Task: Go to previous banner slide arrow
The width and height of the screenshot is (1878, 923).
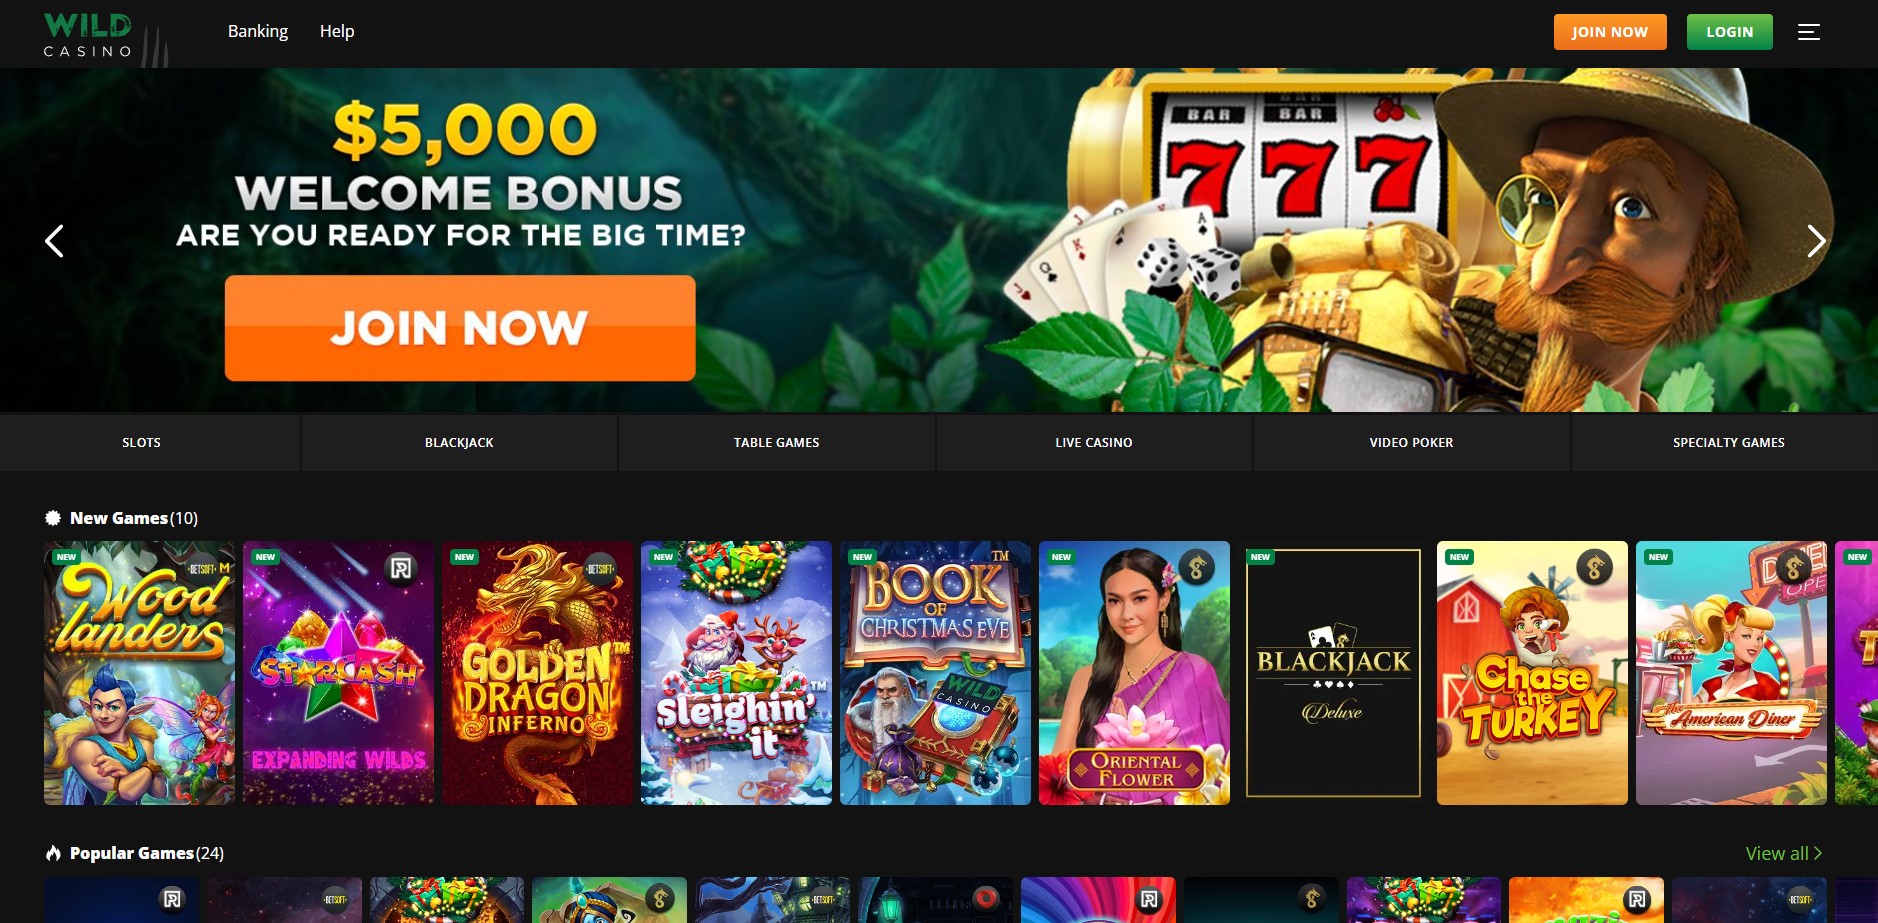Action: [x=55, y=241]
